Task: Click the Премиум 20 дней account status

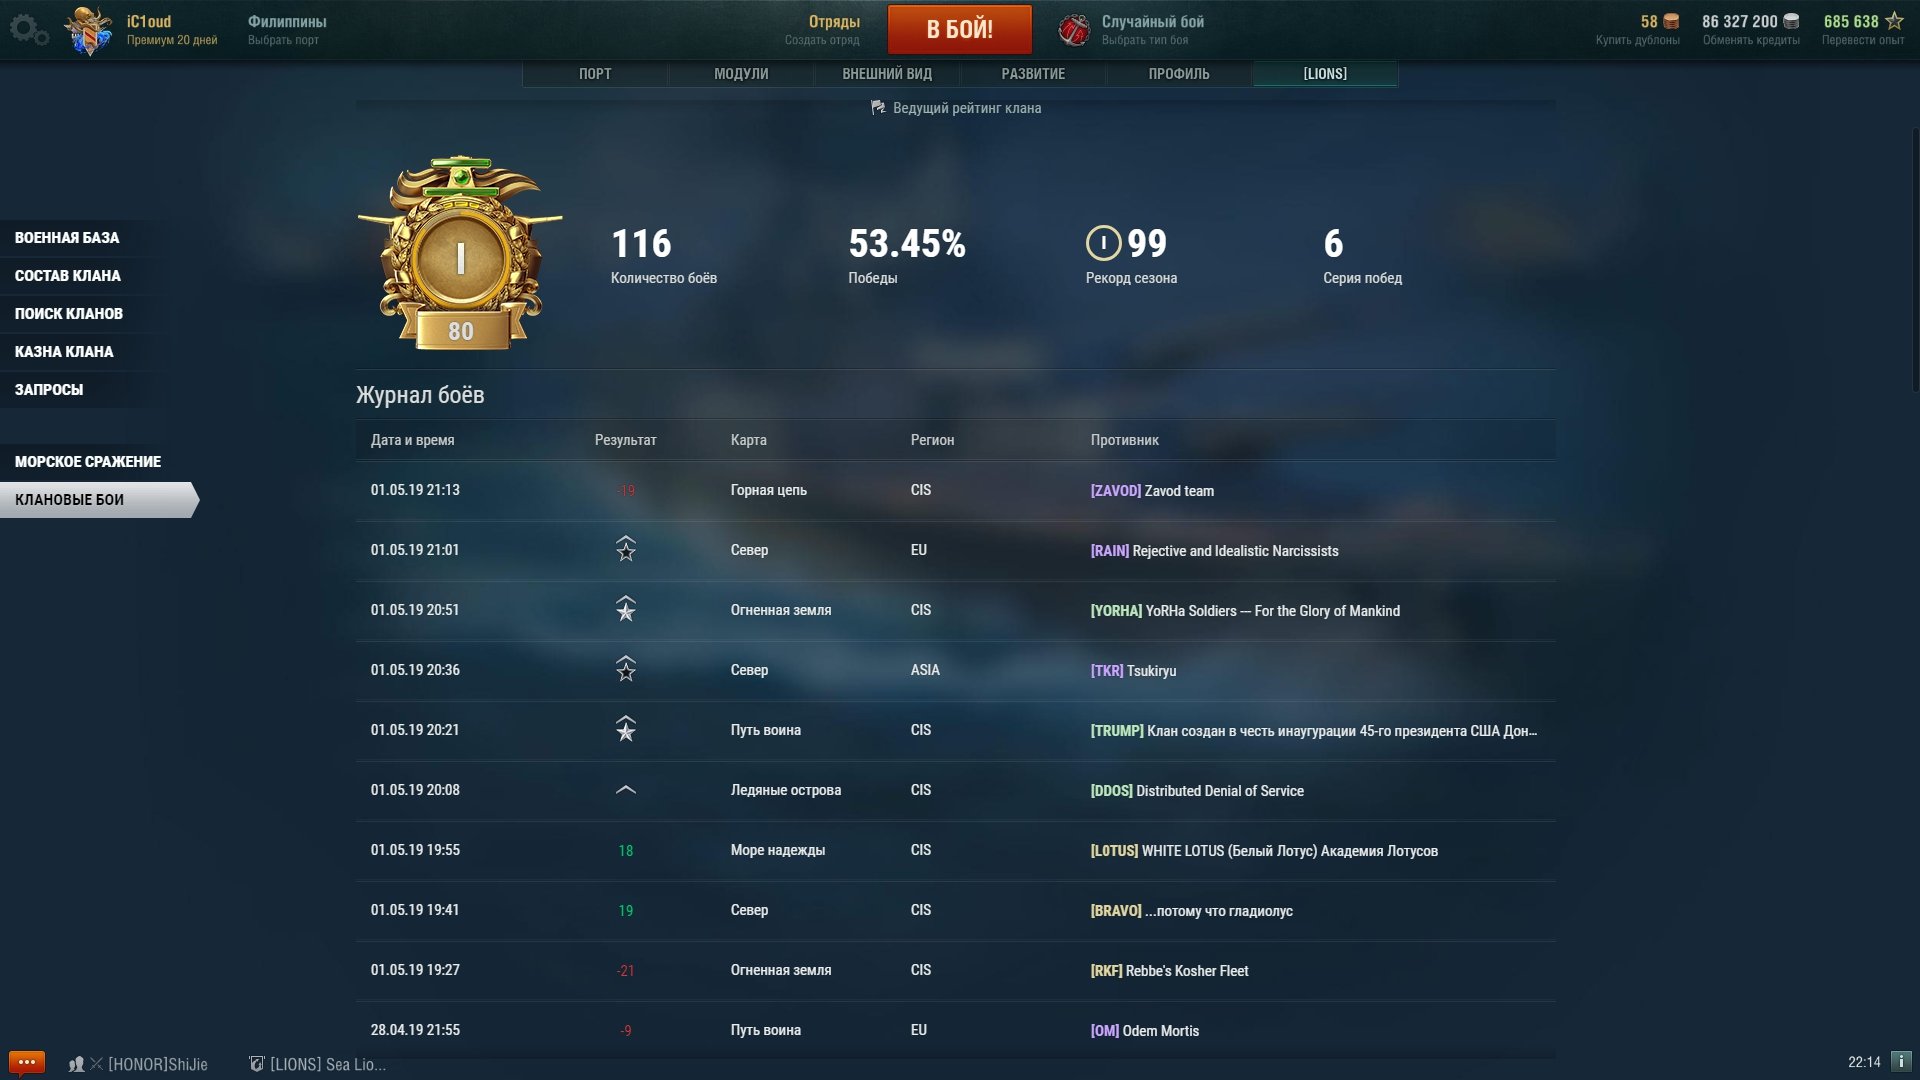Action: 171,40
